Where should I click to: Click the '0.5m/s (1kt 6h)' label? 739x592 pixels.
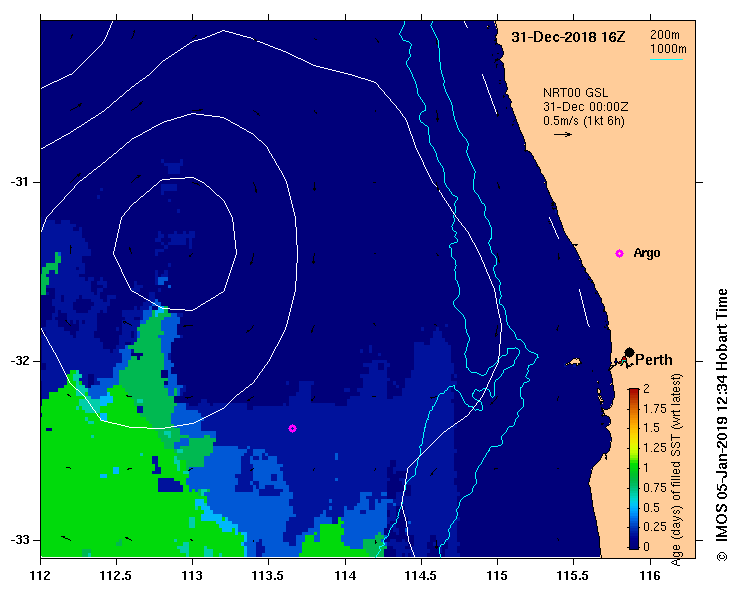click(x=583, y=121)
